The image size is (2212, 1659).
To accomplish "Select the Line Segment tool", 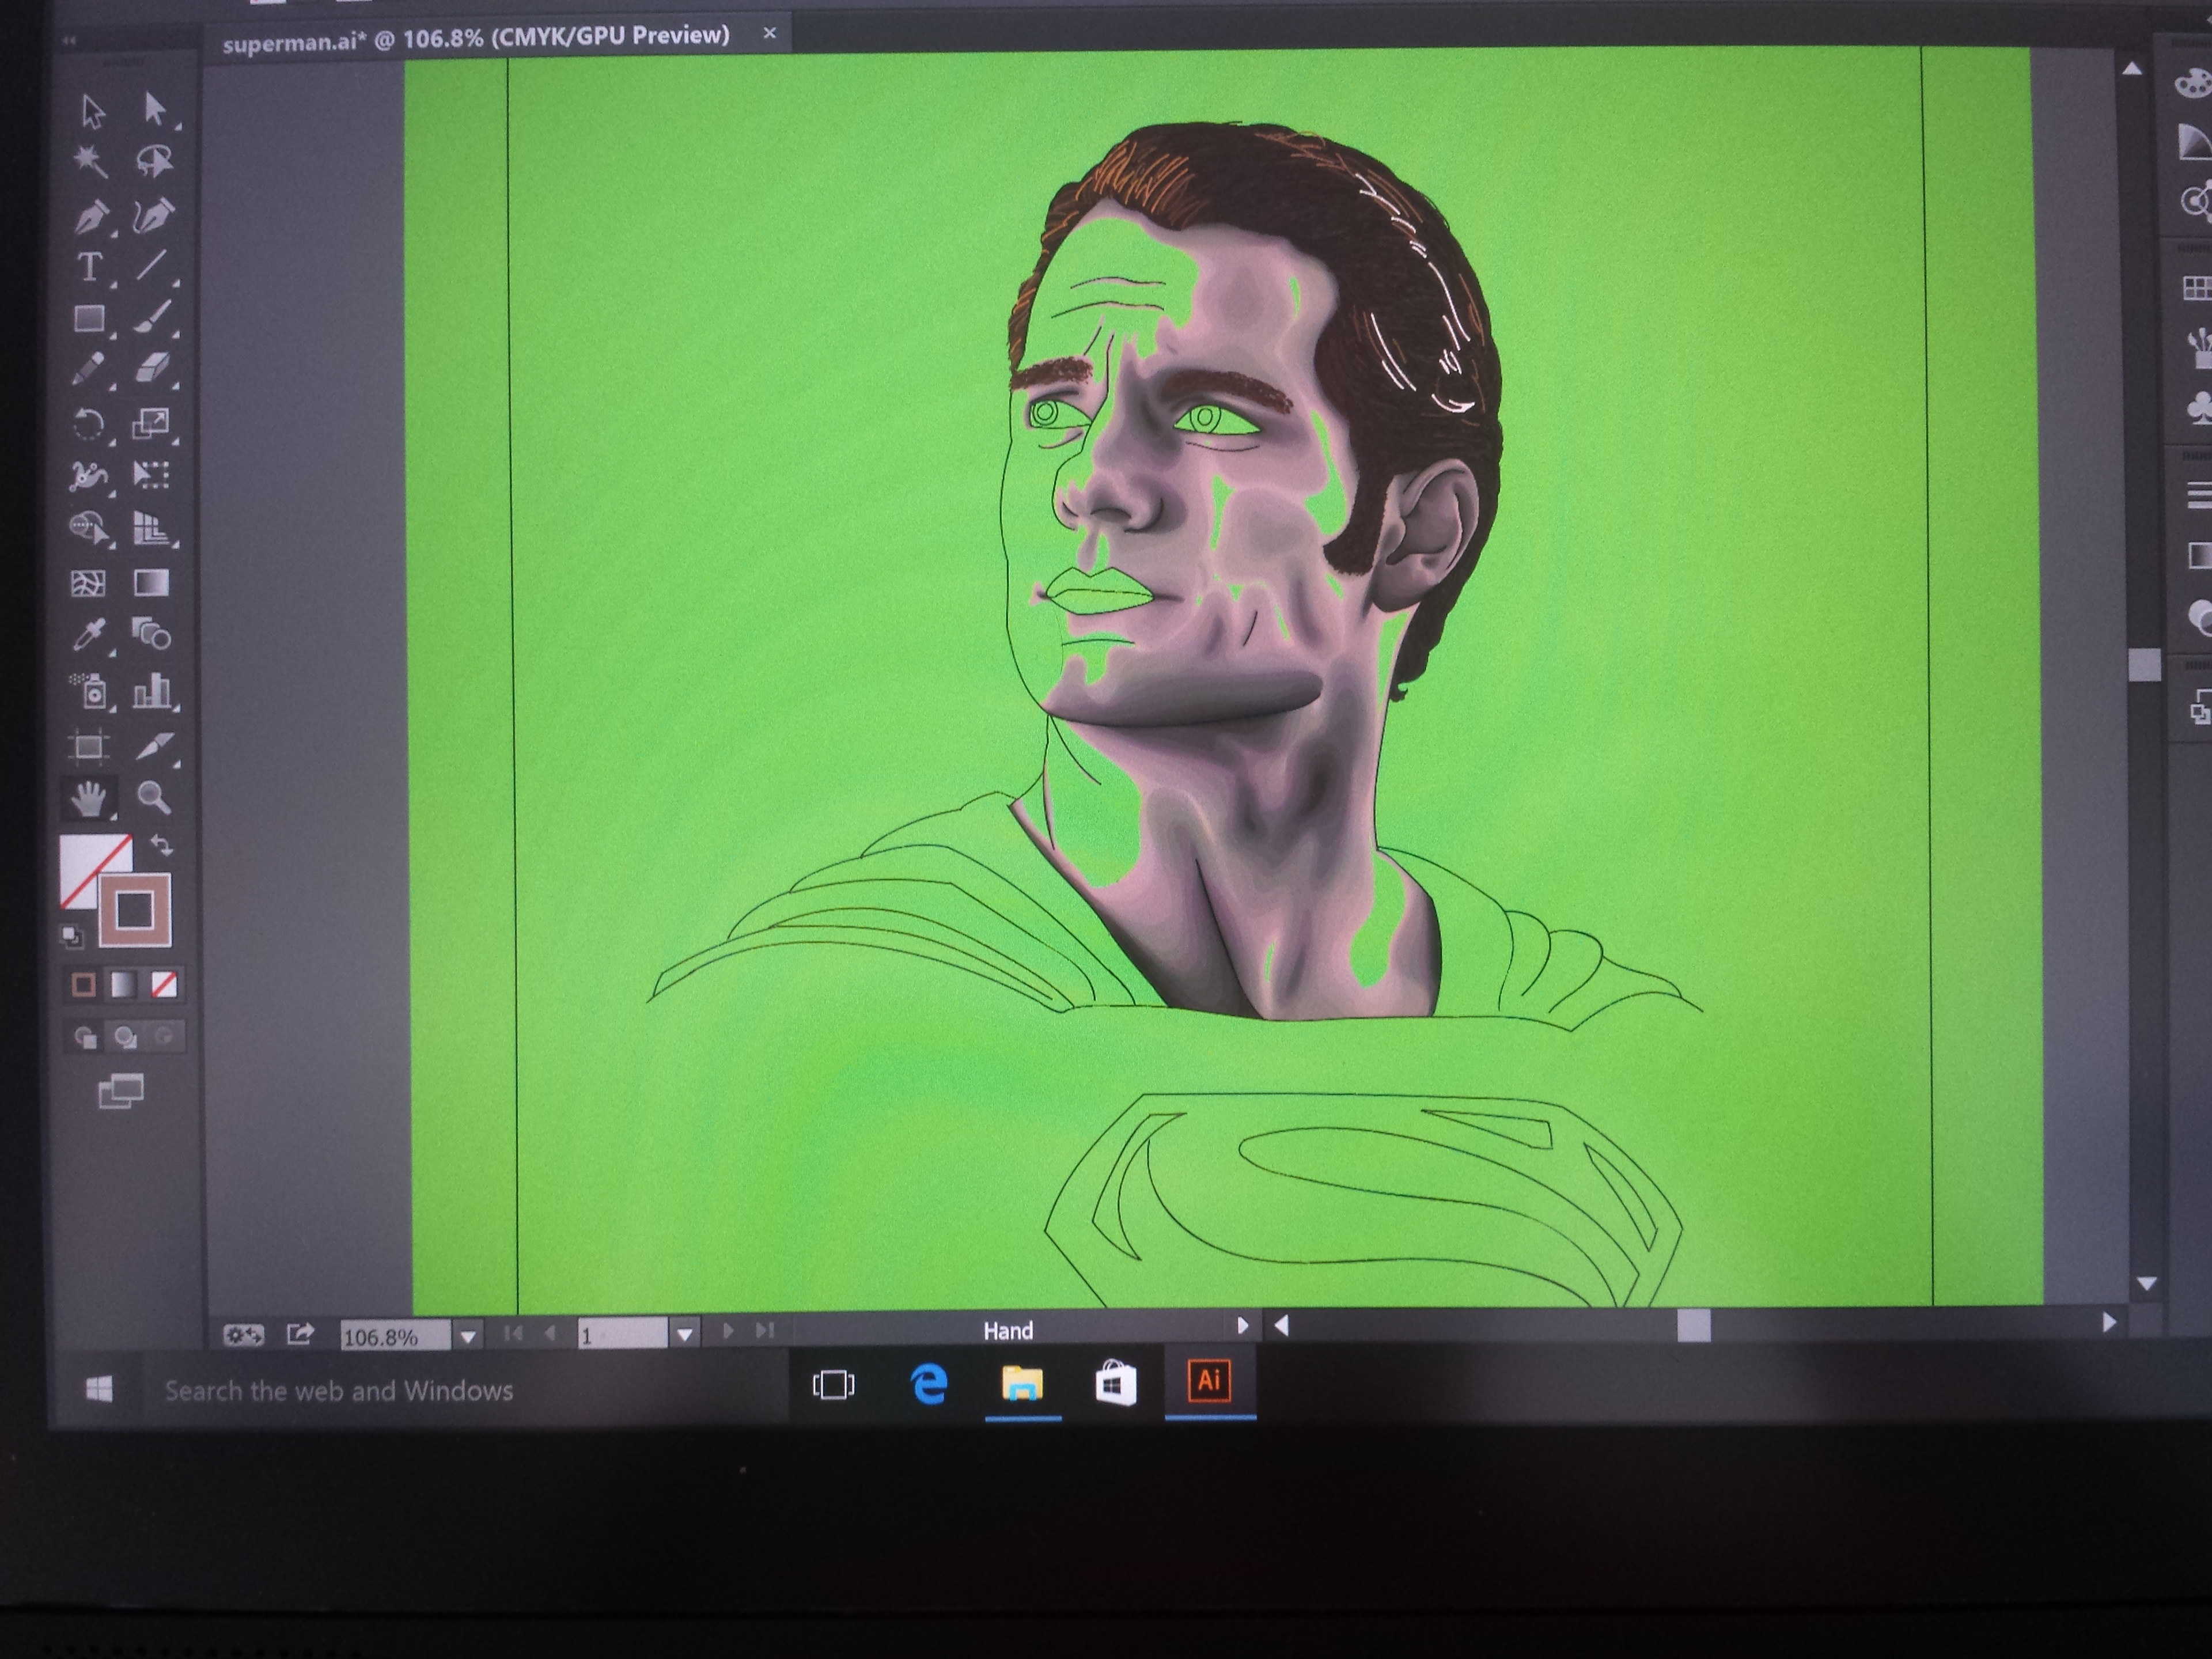I will point(151,265).
